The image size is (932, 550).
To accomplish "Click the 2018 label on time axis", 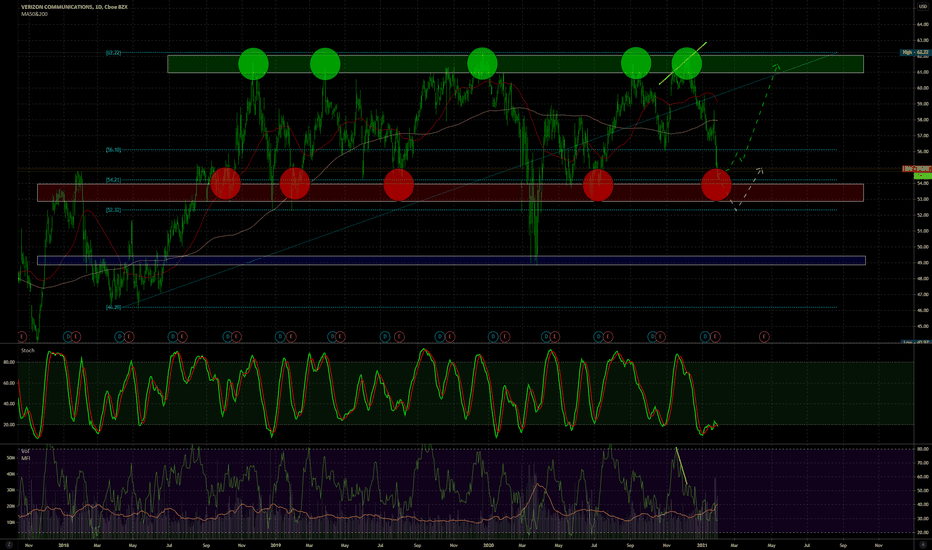I will (x=64, y=545).
